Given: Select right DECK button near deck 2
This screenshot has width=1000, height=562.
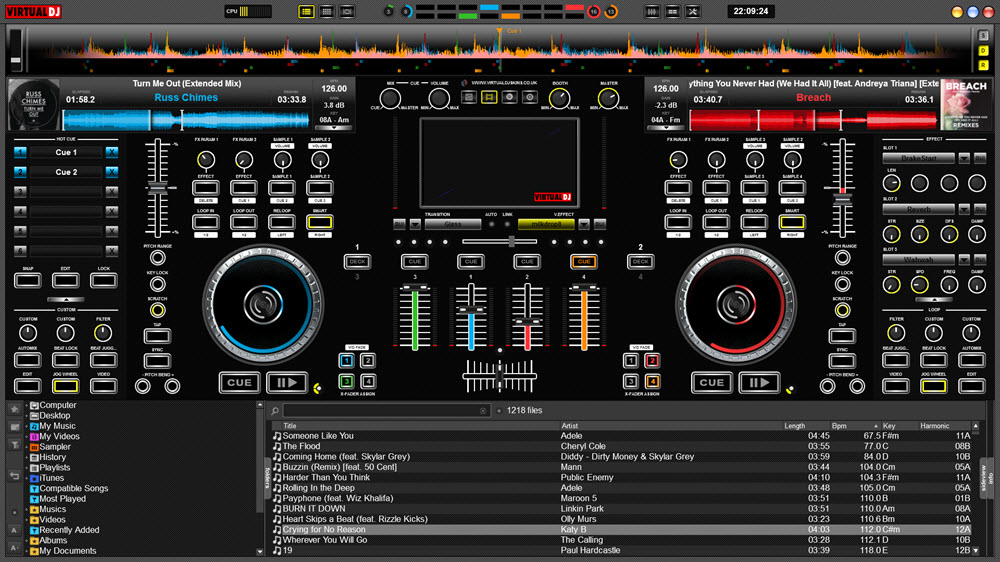Looking at the screenshot, I should 640,262.
